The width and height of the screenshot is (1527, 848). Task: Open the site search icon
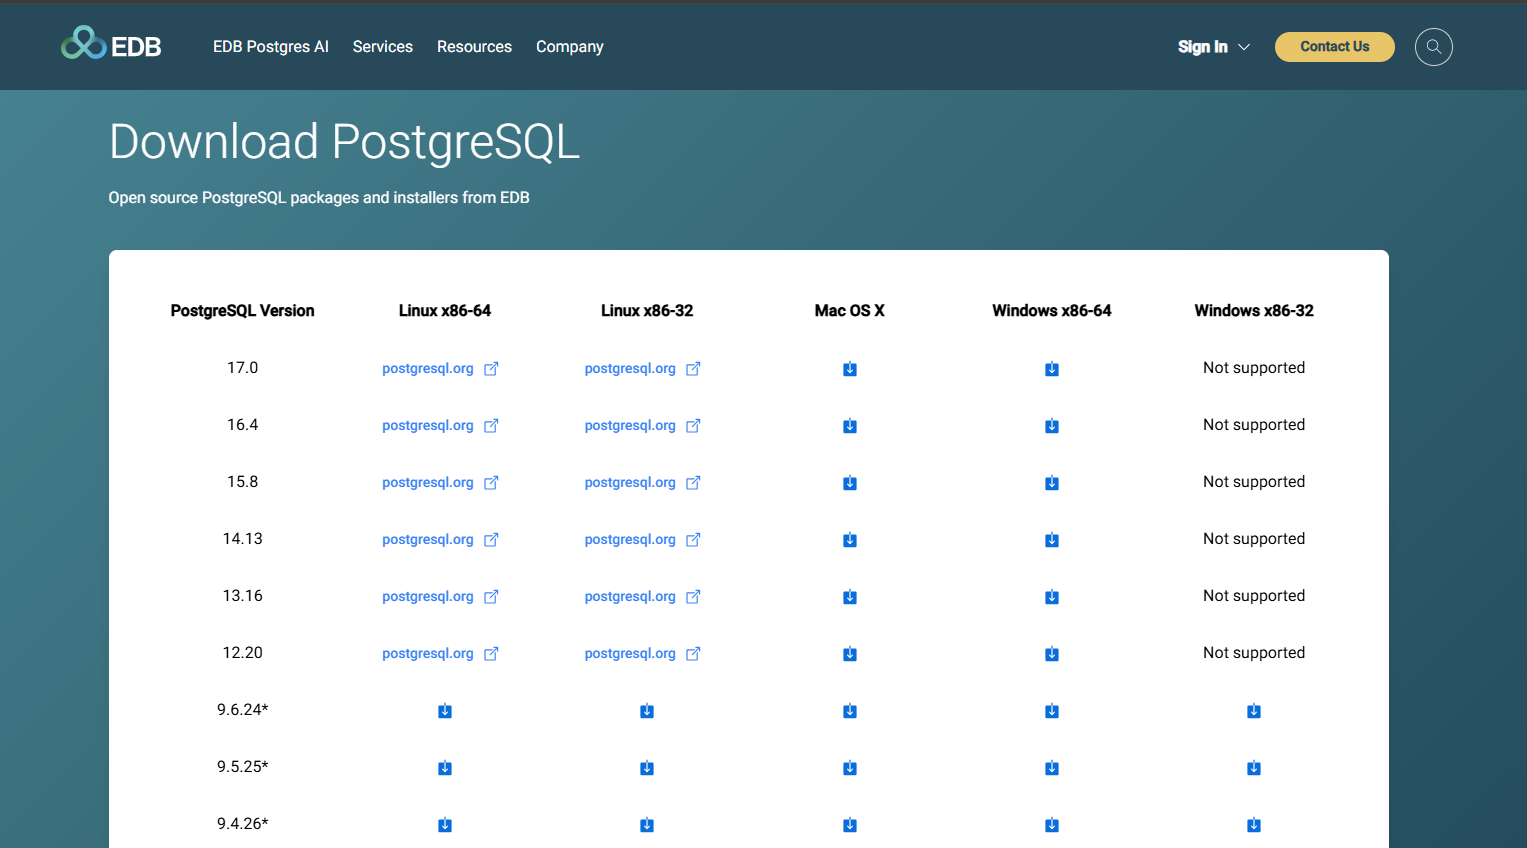1434,47
